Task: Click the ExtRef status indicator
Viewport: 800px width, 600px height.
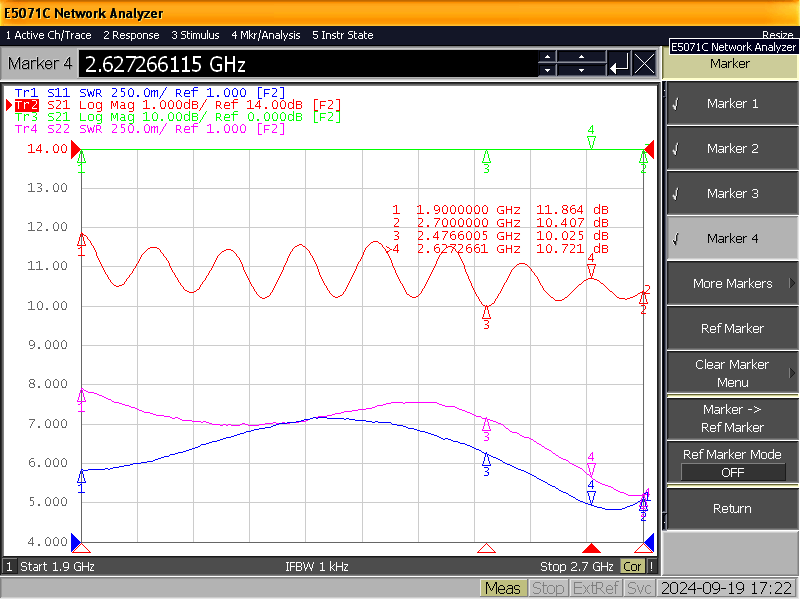Action: (x=595, y=589)
